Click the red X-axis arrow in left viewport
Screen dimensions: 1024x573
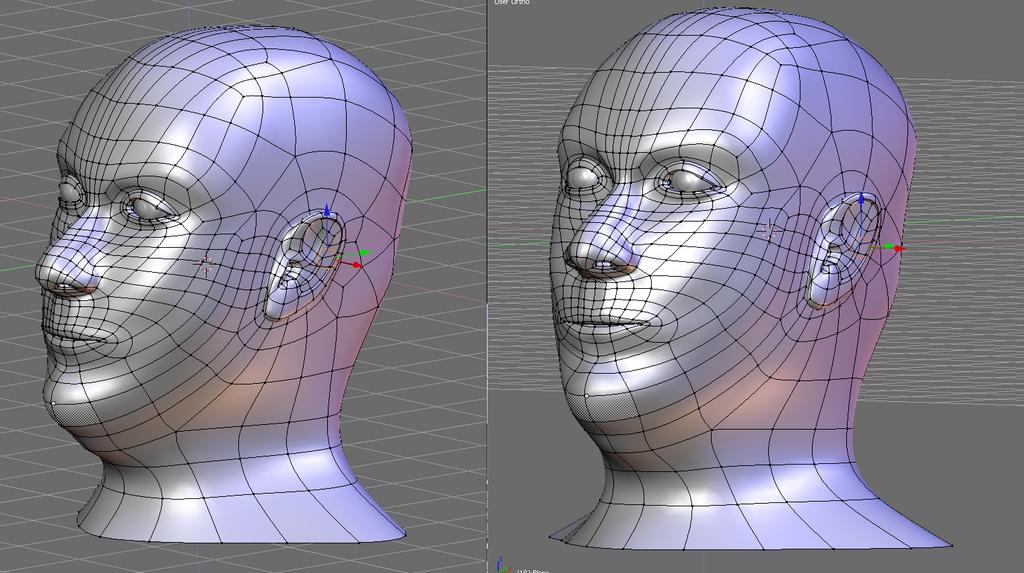pos(356,265)
